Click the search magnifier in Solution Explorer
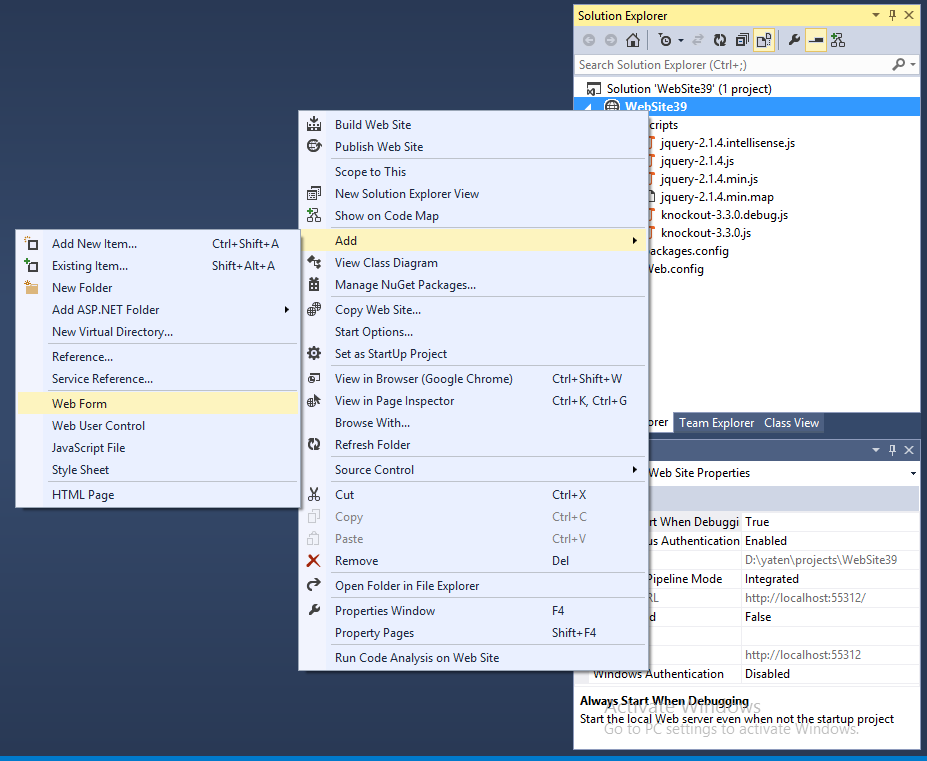927x761 pixels. 899,64
